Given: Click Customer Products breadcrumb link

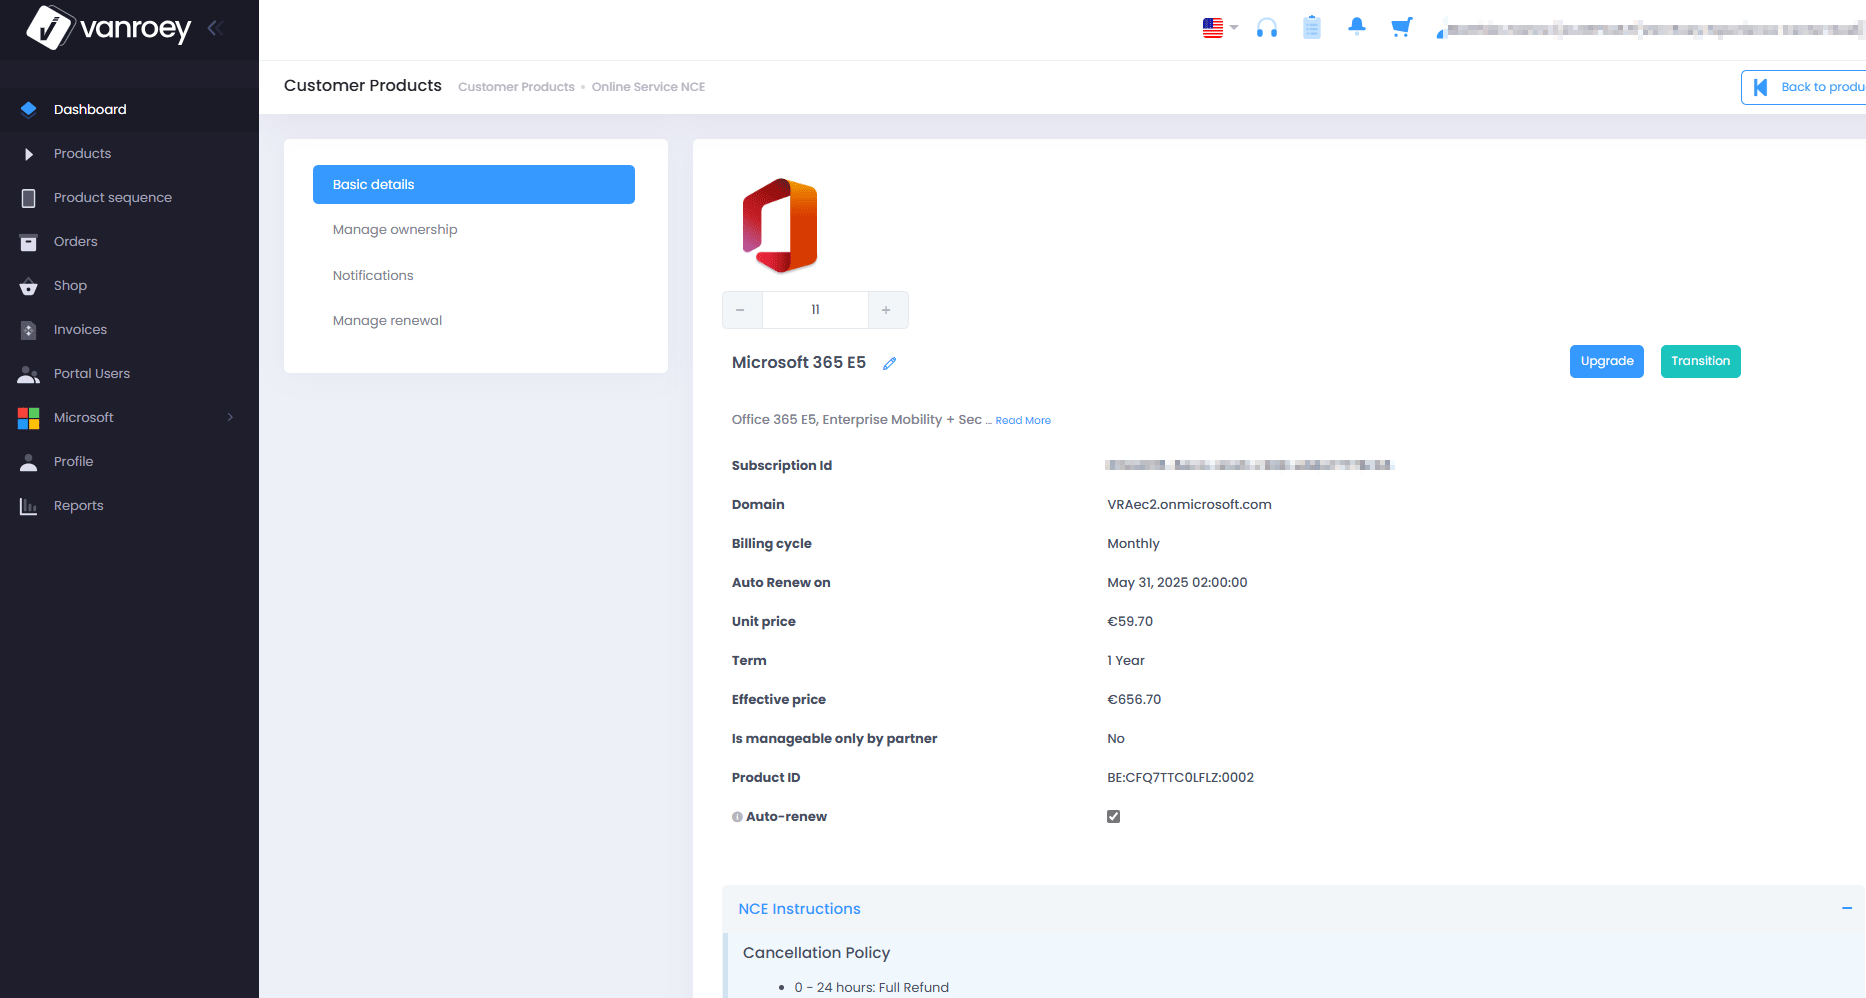Looking at the screenshot, I should point(516,87).
